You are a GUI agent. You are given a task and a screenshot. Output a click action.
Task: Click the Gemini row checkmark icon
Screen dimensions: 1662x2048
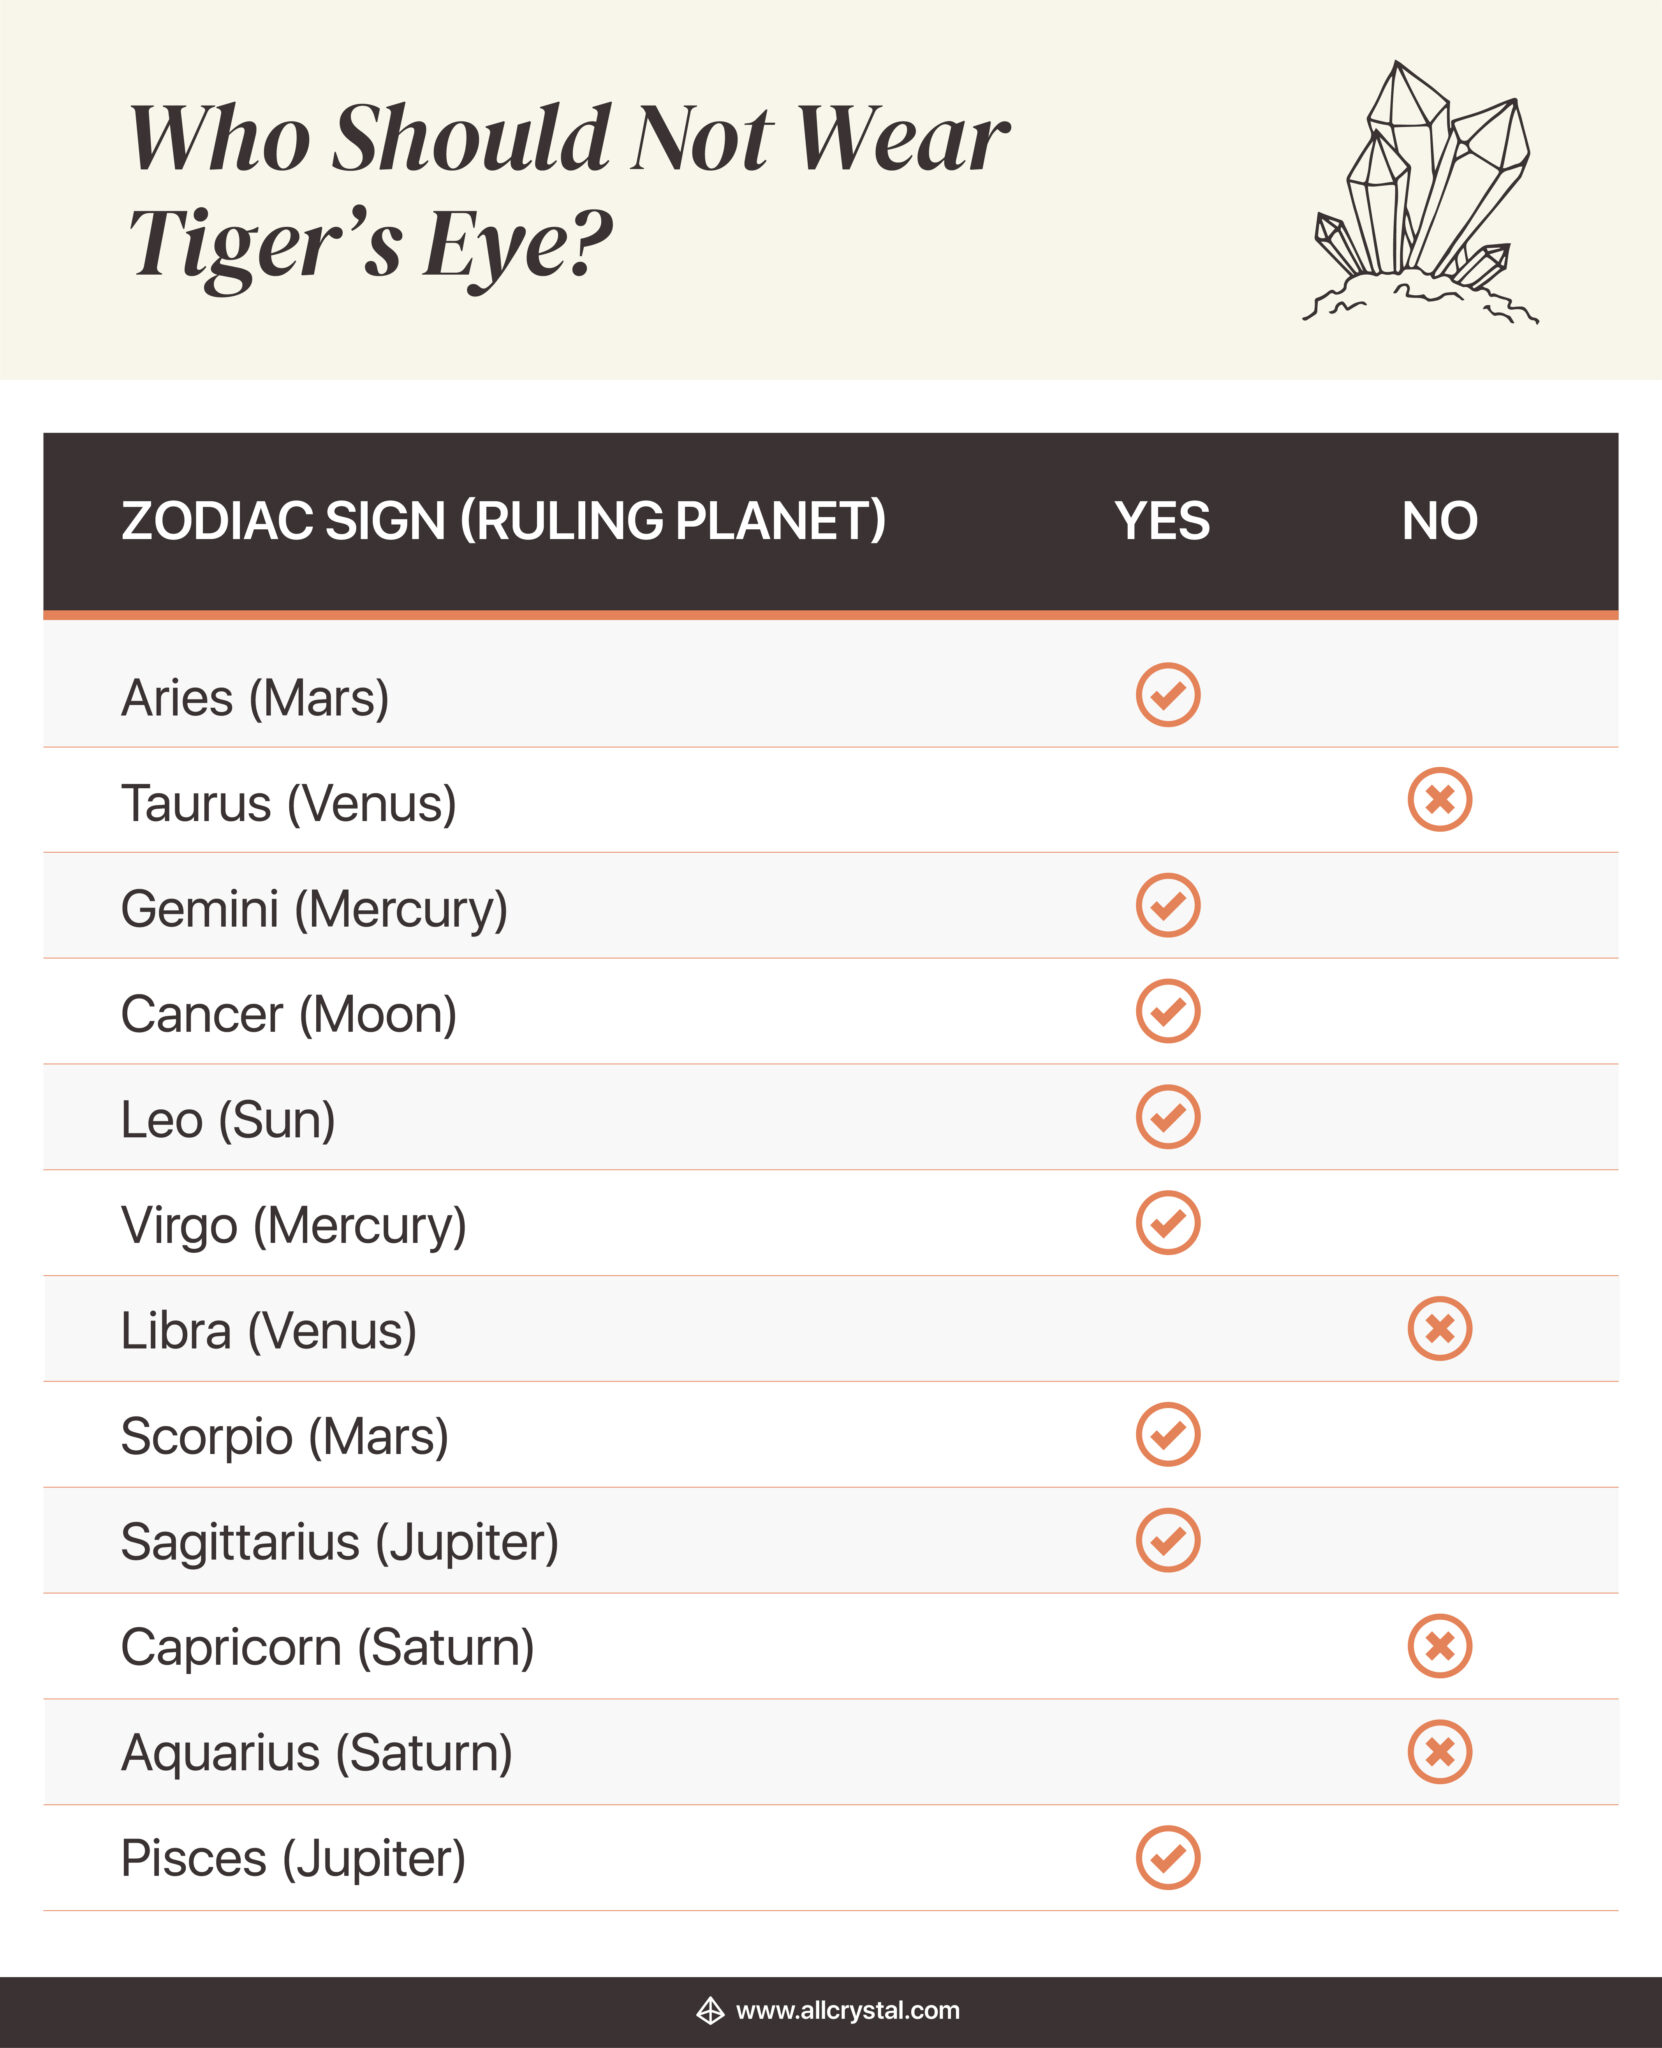pyautogui.click(x=1167, y=905)
